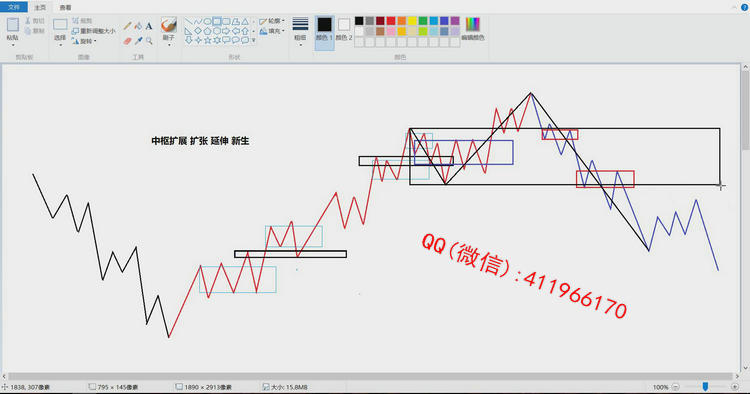Select the Color picker eyedropper tool
This screenshot has width=750, height=394.
click(x=138, y=41)
